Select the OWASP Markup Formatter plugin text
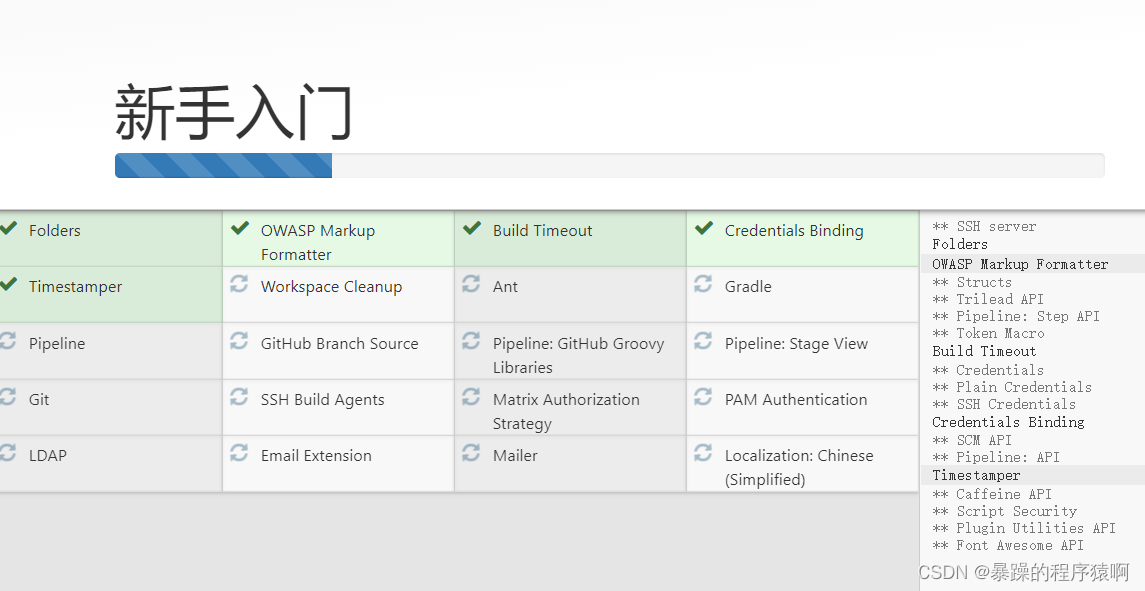Image resolution: width=1145 pixels, height=591 pixels. click(318, 243)
